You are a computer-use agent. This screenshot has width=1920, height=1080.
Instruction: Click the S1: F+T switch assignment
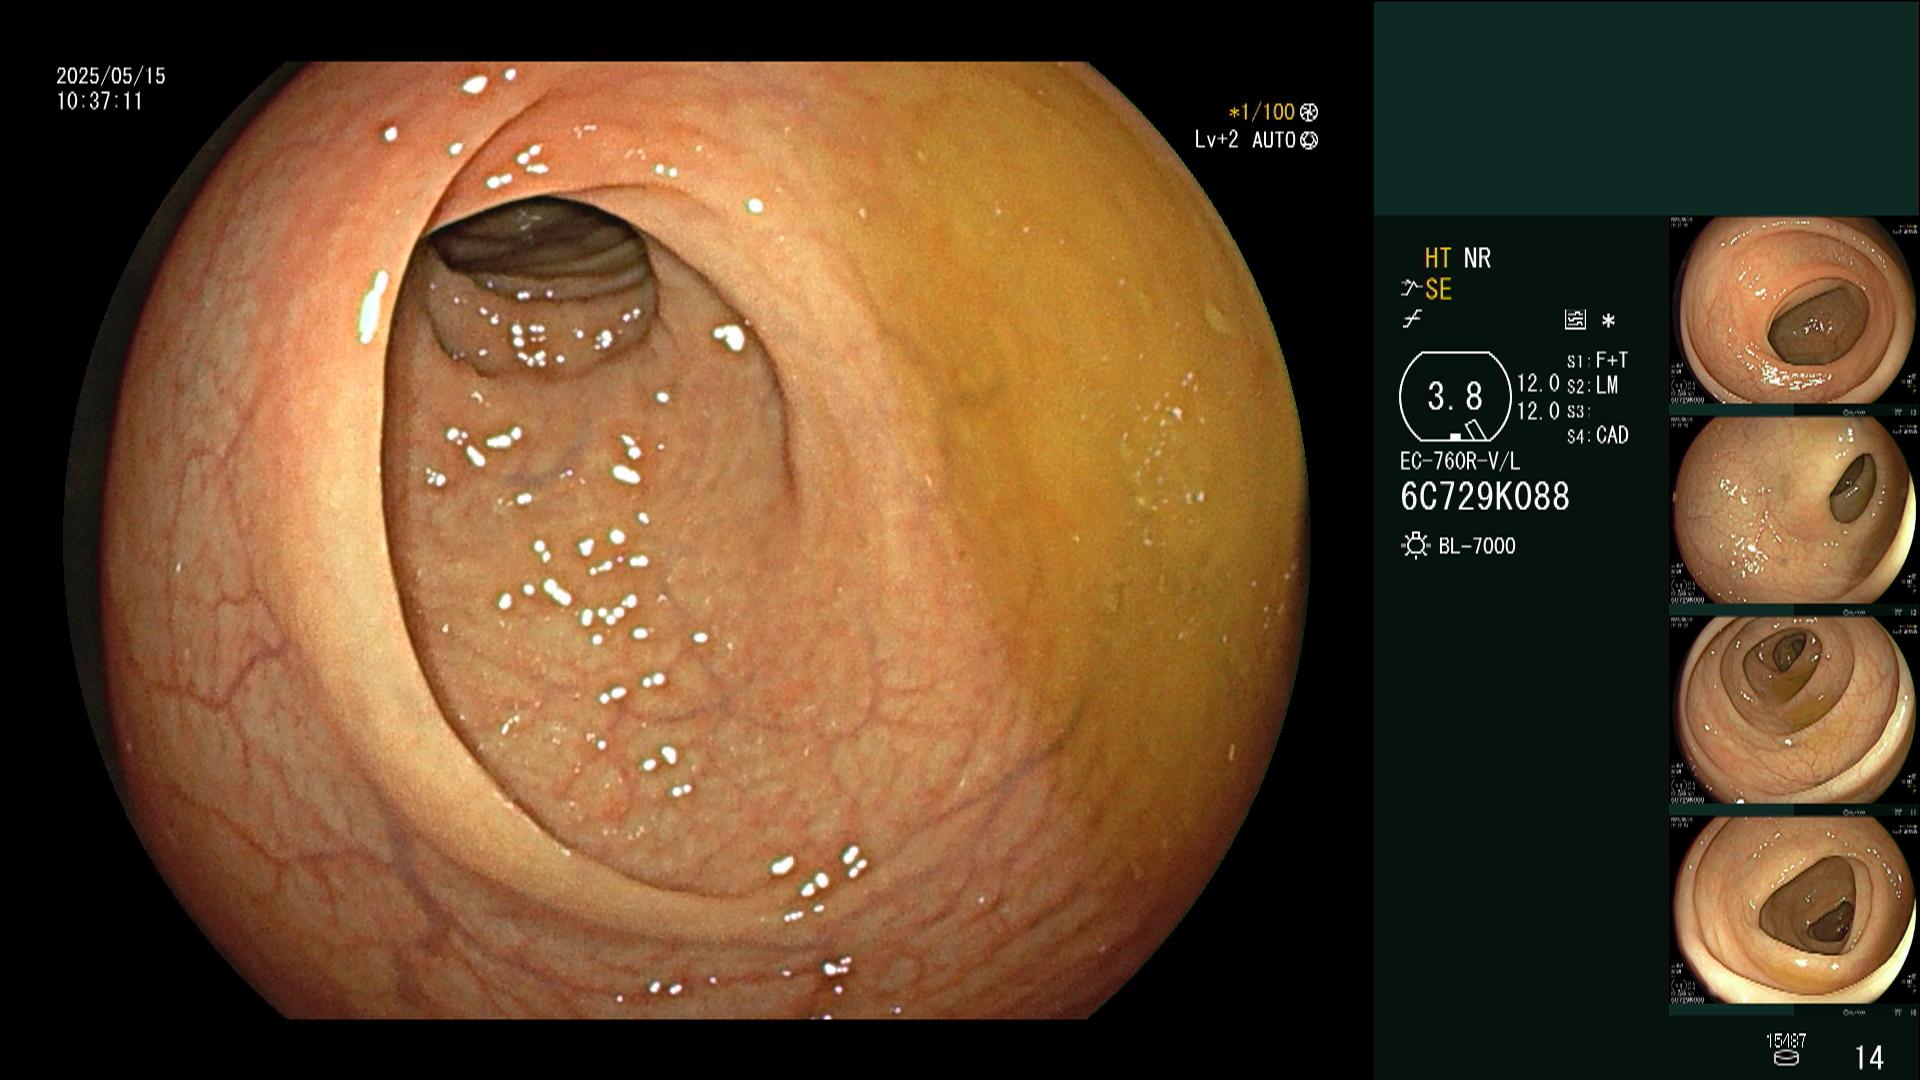[1598, 360]
